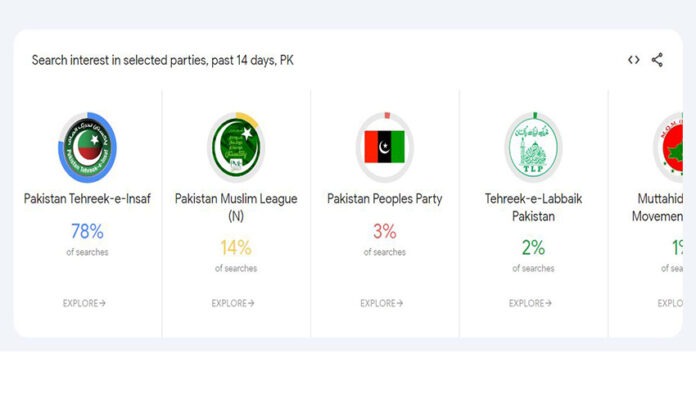Viewport: 696px width, 409px height.
Task: Open Explore link under Pakistan Muslim League (N)
Action: click(233, 303)
